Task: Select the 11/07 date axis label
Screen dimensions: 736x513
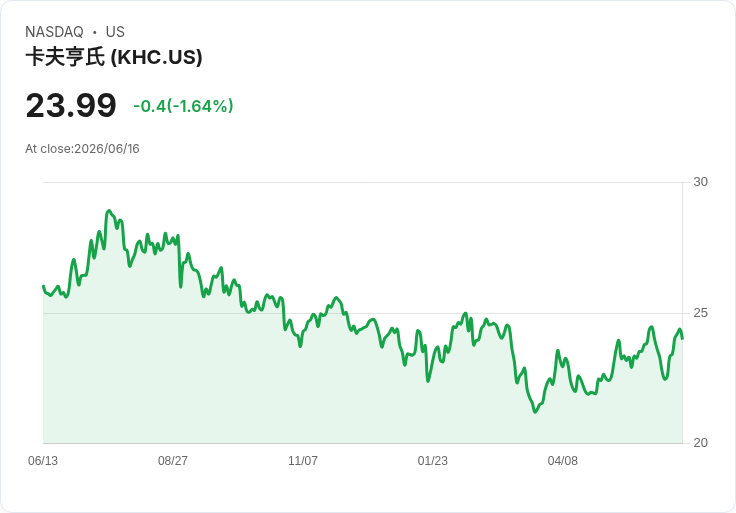Action: (303, 460)
